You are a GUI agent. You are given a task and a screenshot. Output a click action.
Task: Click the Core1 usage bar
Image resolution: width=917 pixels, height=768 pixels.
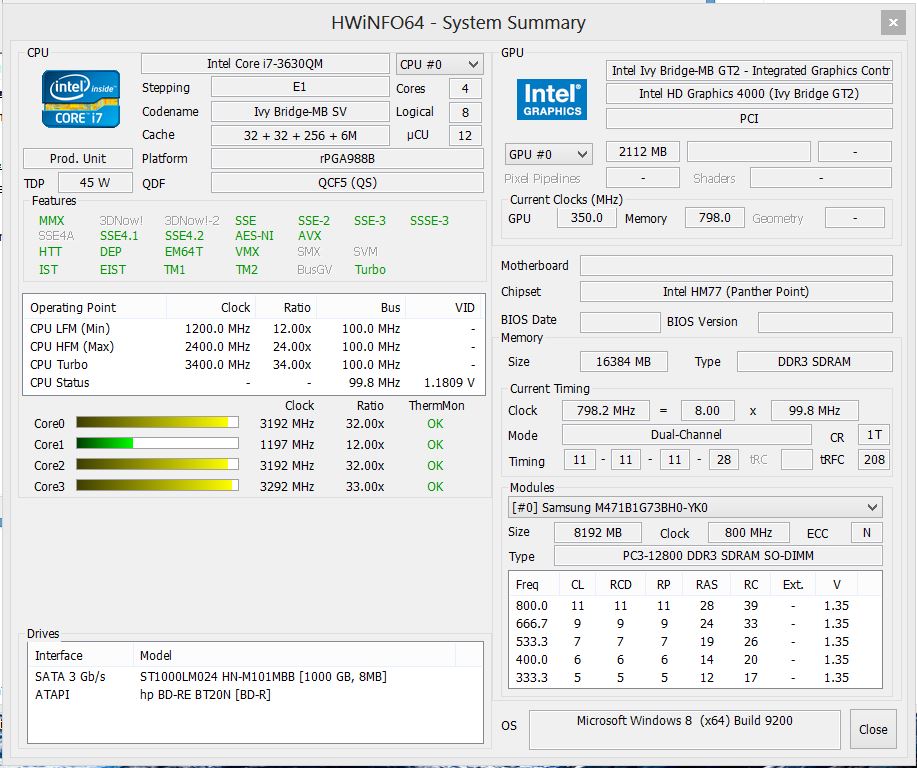click(x=157, y=444)
